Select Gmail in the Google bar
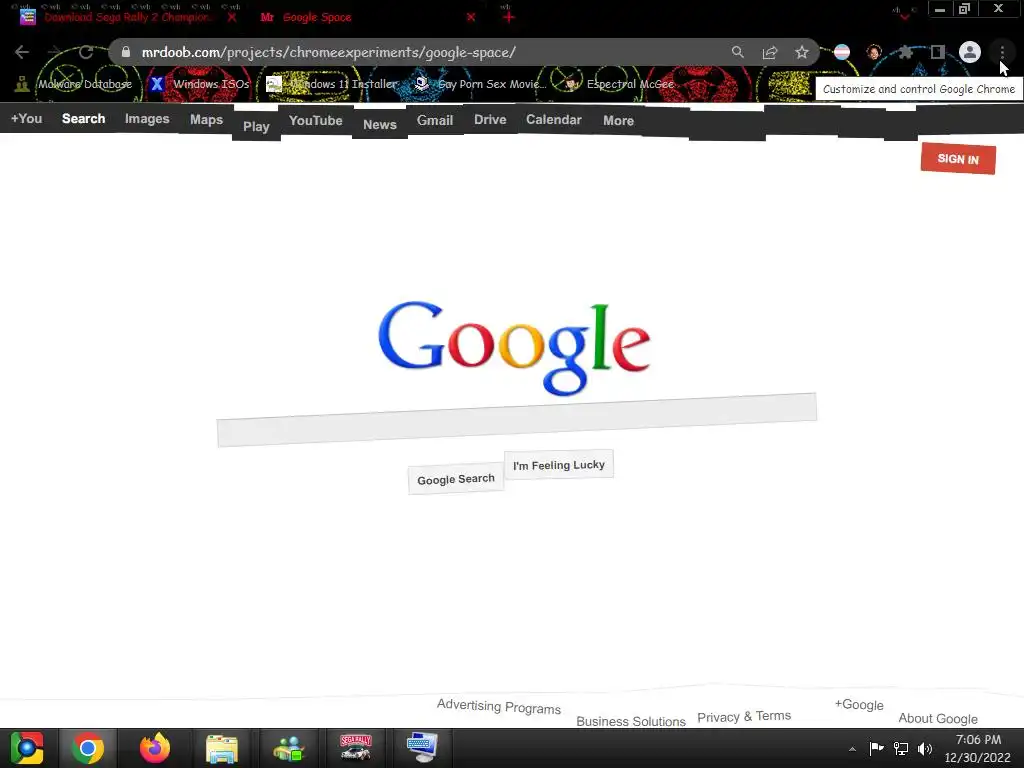The height and width of the screenshot is (768, 1024). (435, 121)
